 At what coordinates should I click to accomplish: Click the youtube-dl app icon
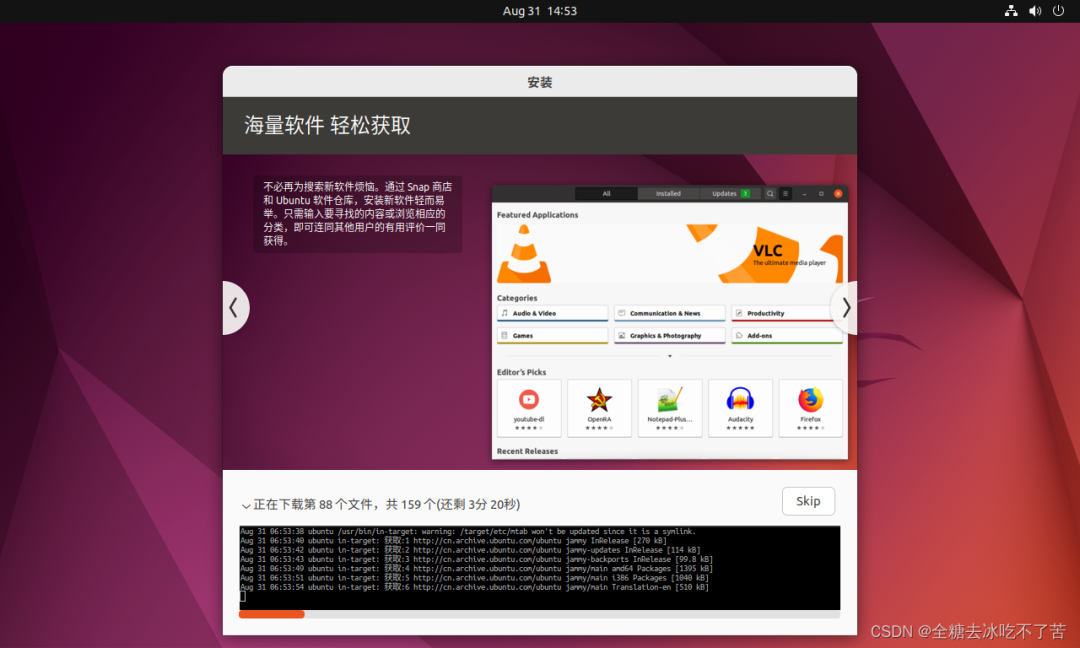[x=529, y=400]
